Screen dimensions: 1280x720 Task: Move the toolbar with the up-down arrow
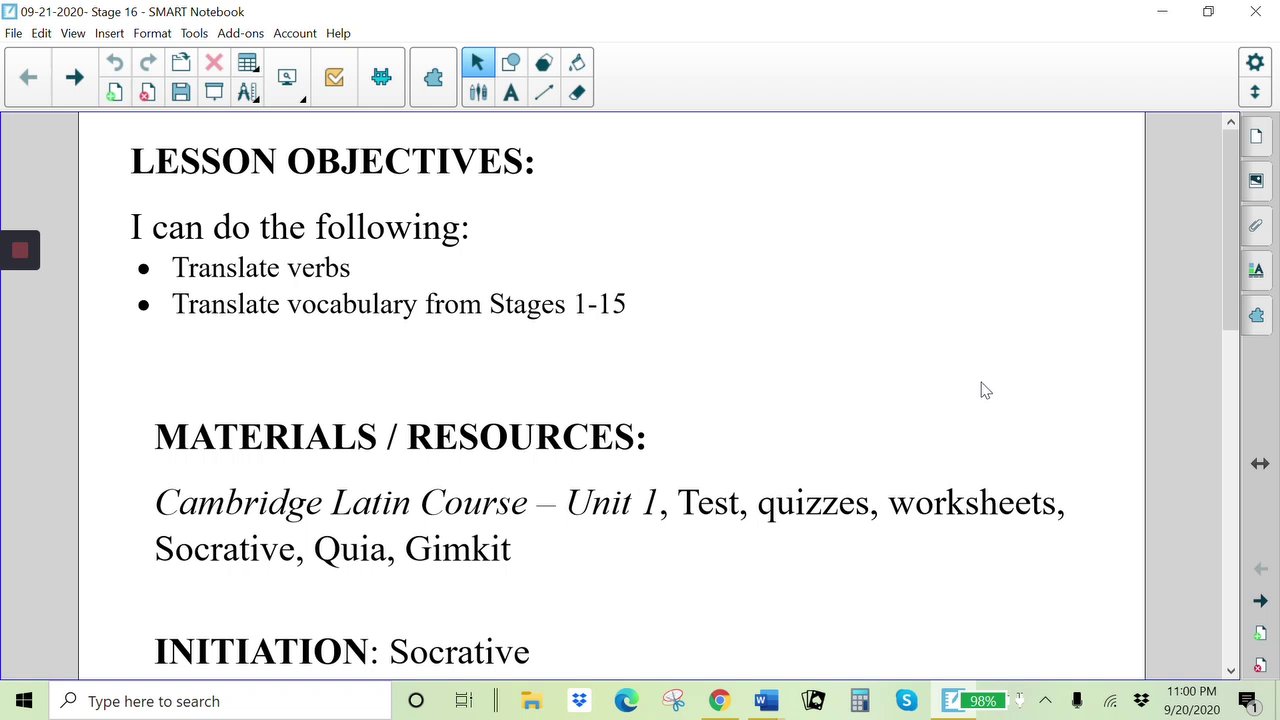[x=1255, y=93]
